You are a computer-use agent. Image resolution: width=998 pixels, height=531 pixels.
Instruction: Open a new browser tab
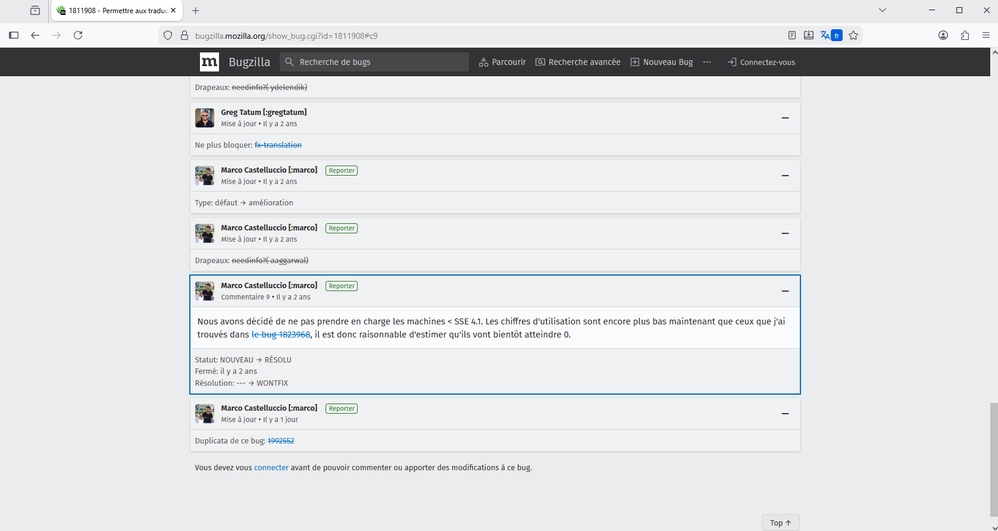click(x=195, y=10)
